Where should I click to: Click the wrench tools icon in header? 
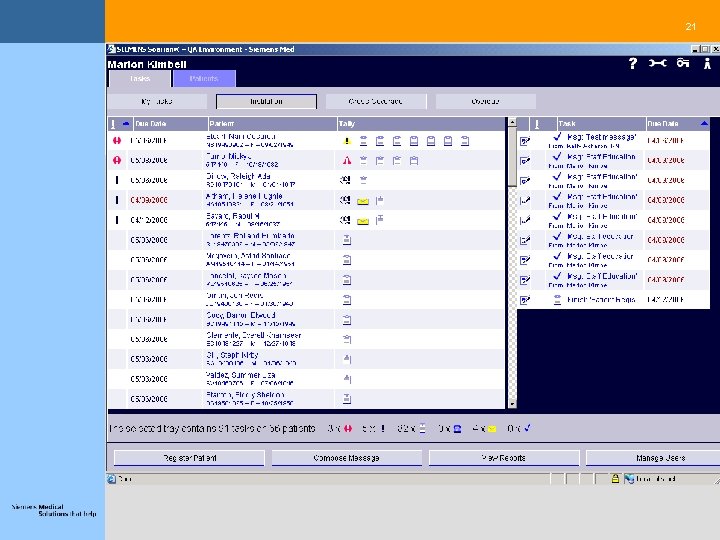coord(658,63)
